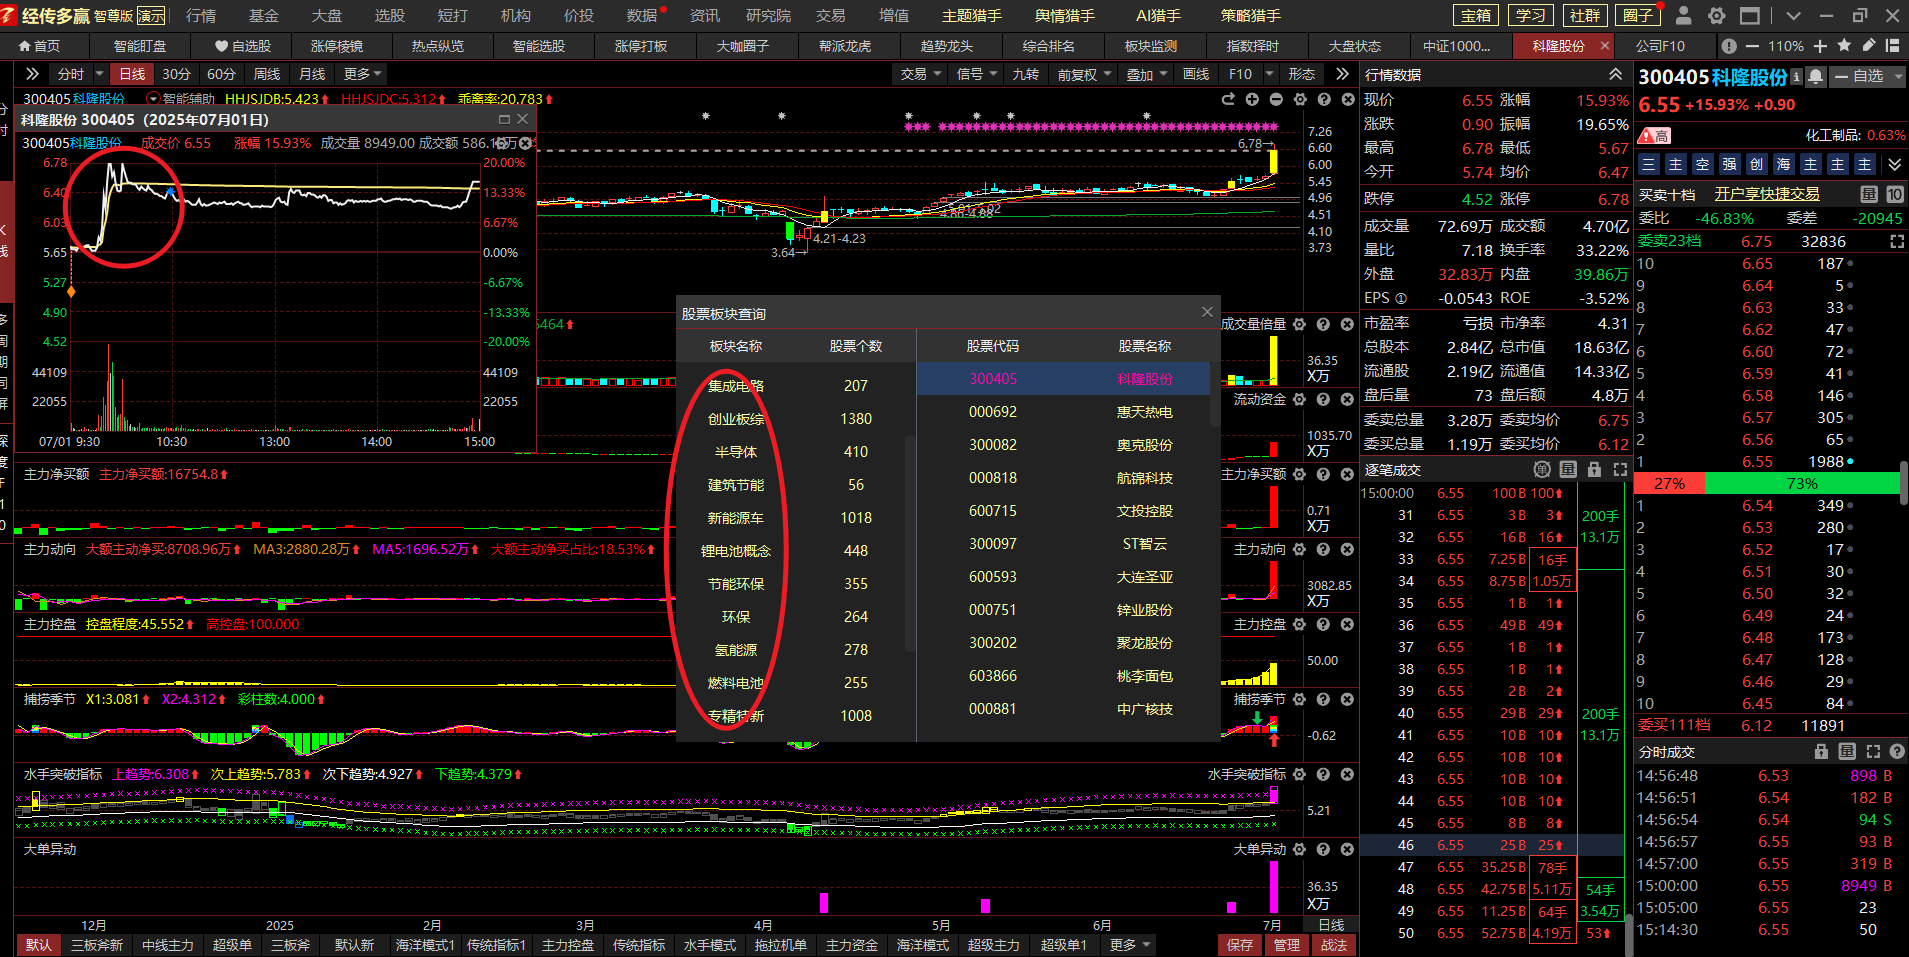Toggle the 创 tag button

pyautogui.click(x=1757, y=164)
